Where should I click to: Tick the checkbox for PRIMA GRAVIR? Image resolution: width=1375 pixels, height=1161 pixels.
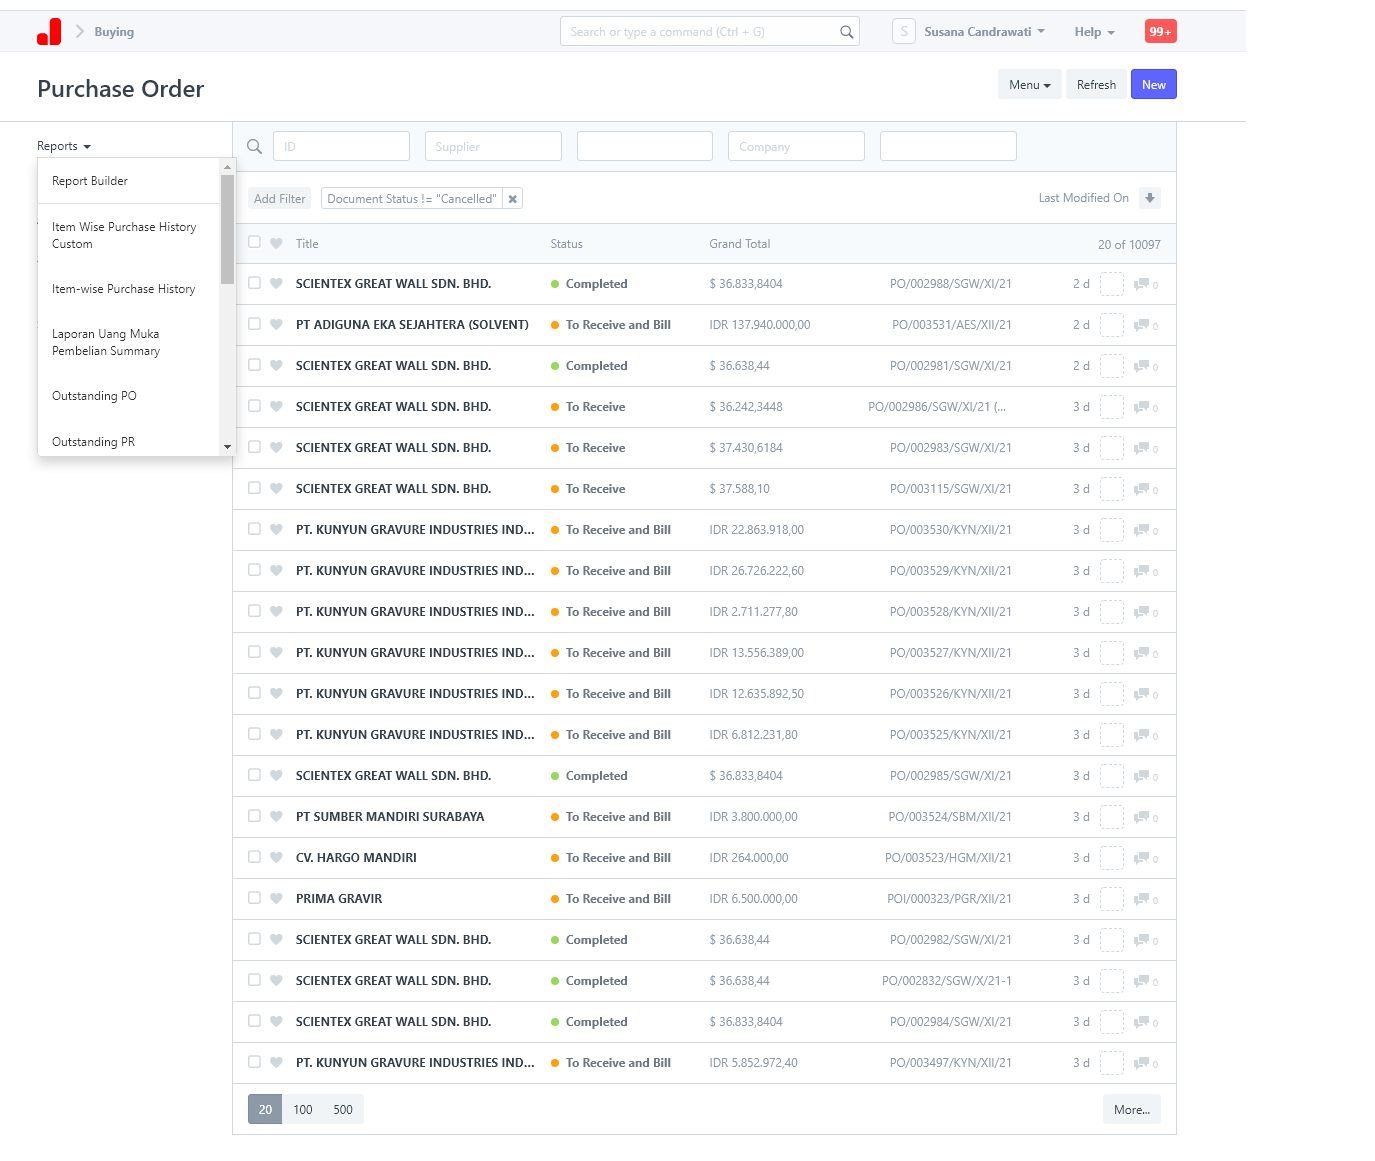click(x=254, y=898)
